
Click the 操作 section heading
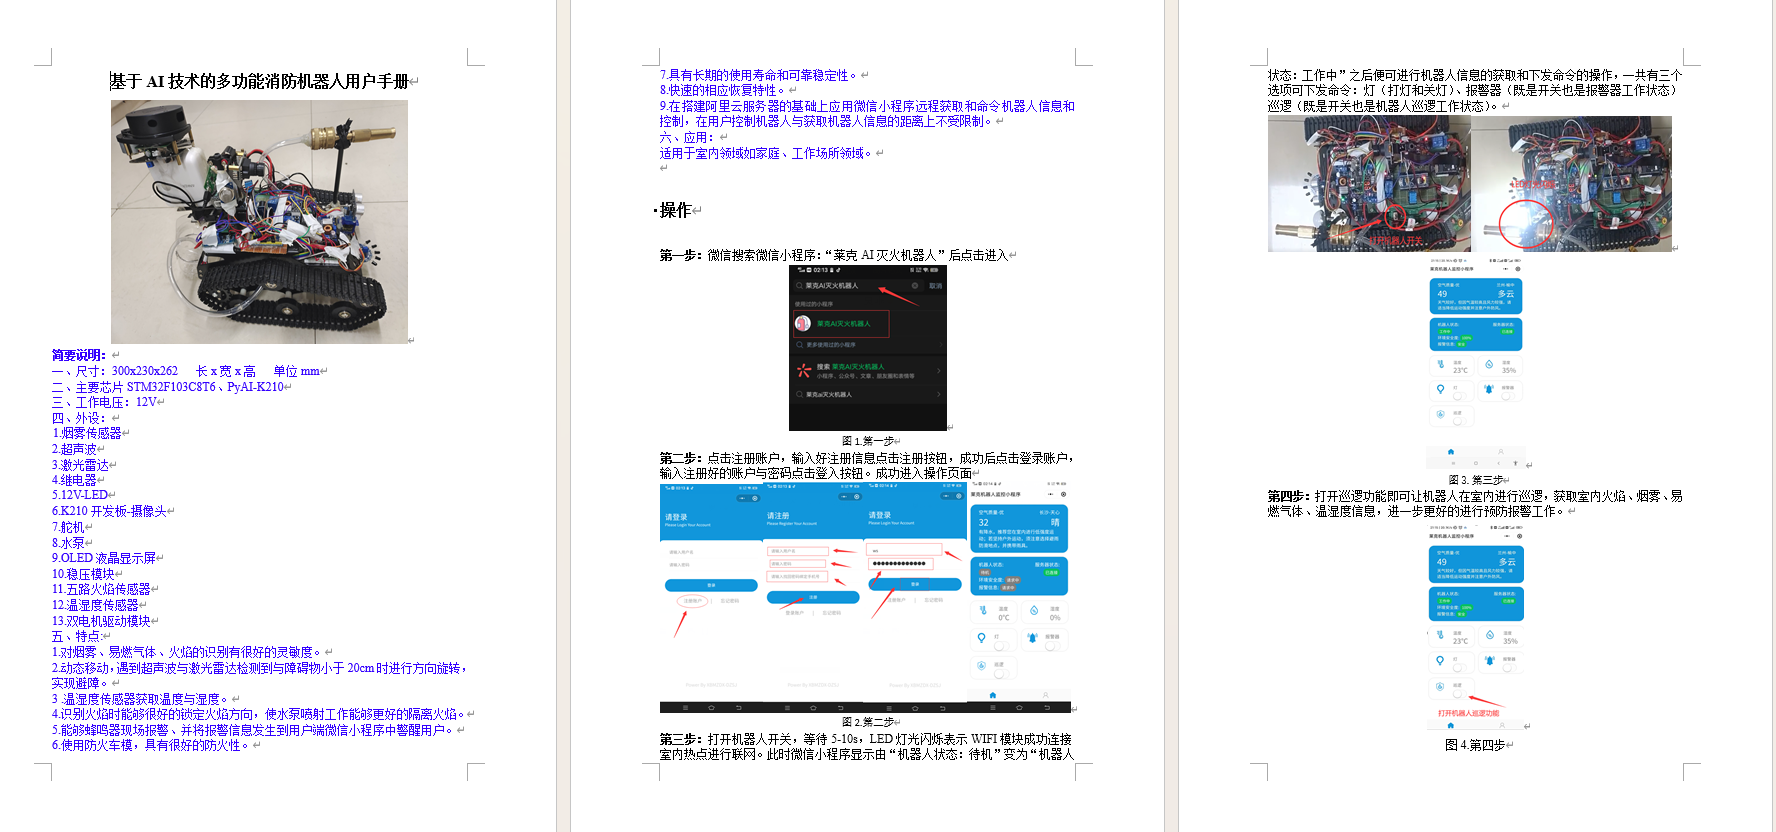pos(675,210)
